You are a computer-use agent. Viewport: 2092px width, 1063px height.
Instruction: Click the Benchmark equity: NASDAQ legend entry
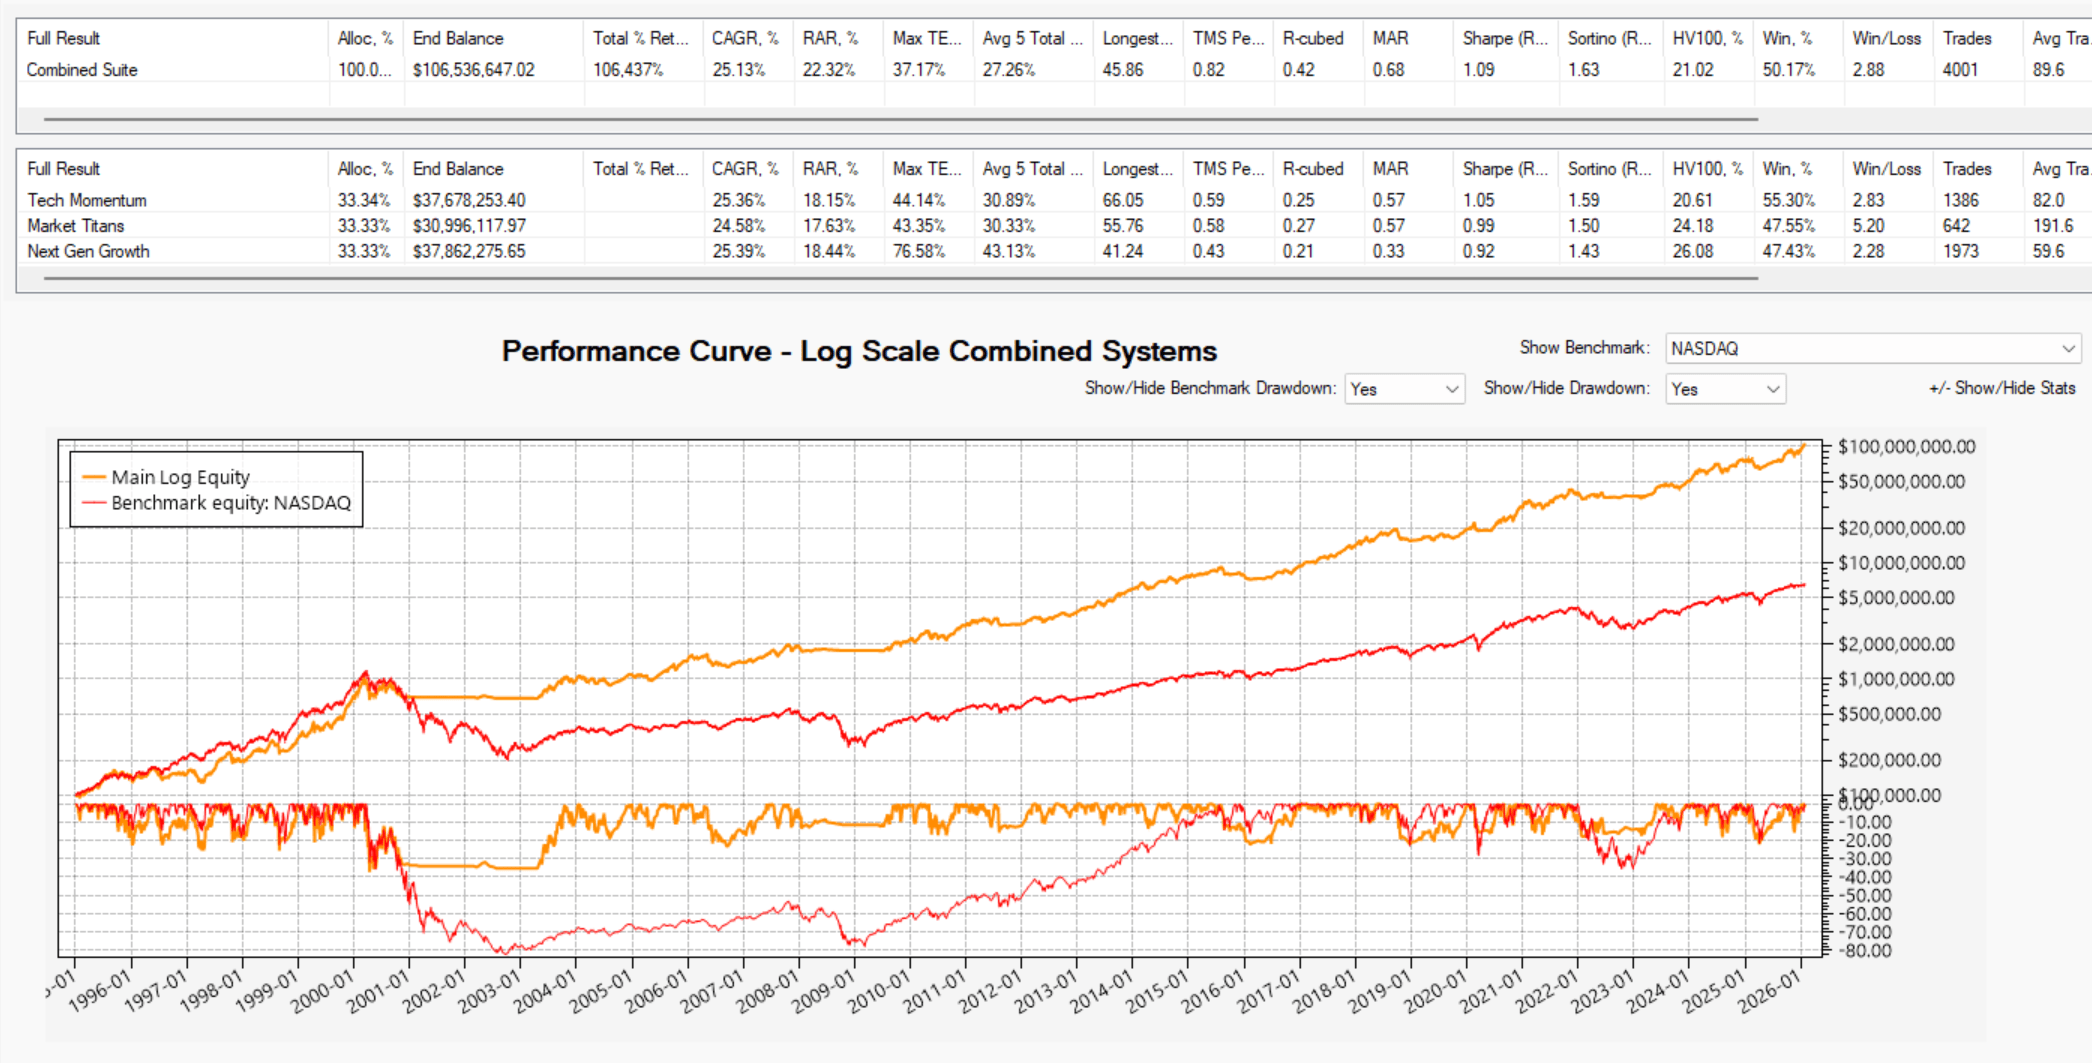click(230, 503)
